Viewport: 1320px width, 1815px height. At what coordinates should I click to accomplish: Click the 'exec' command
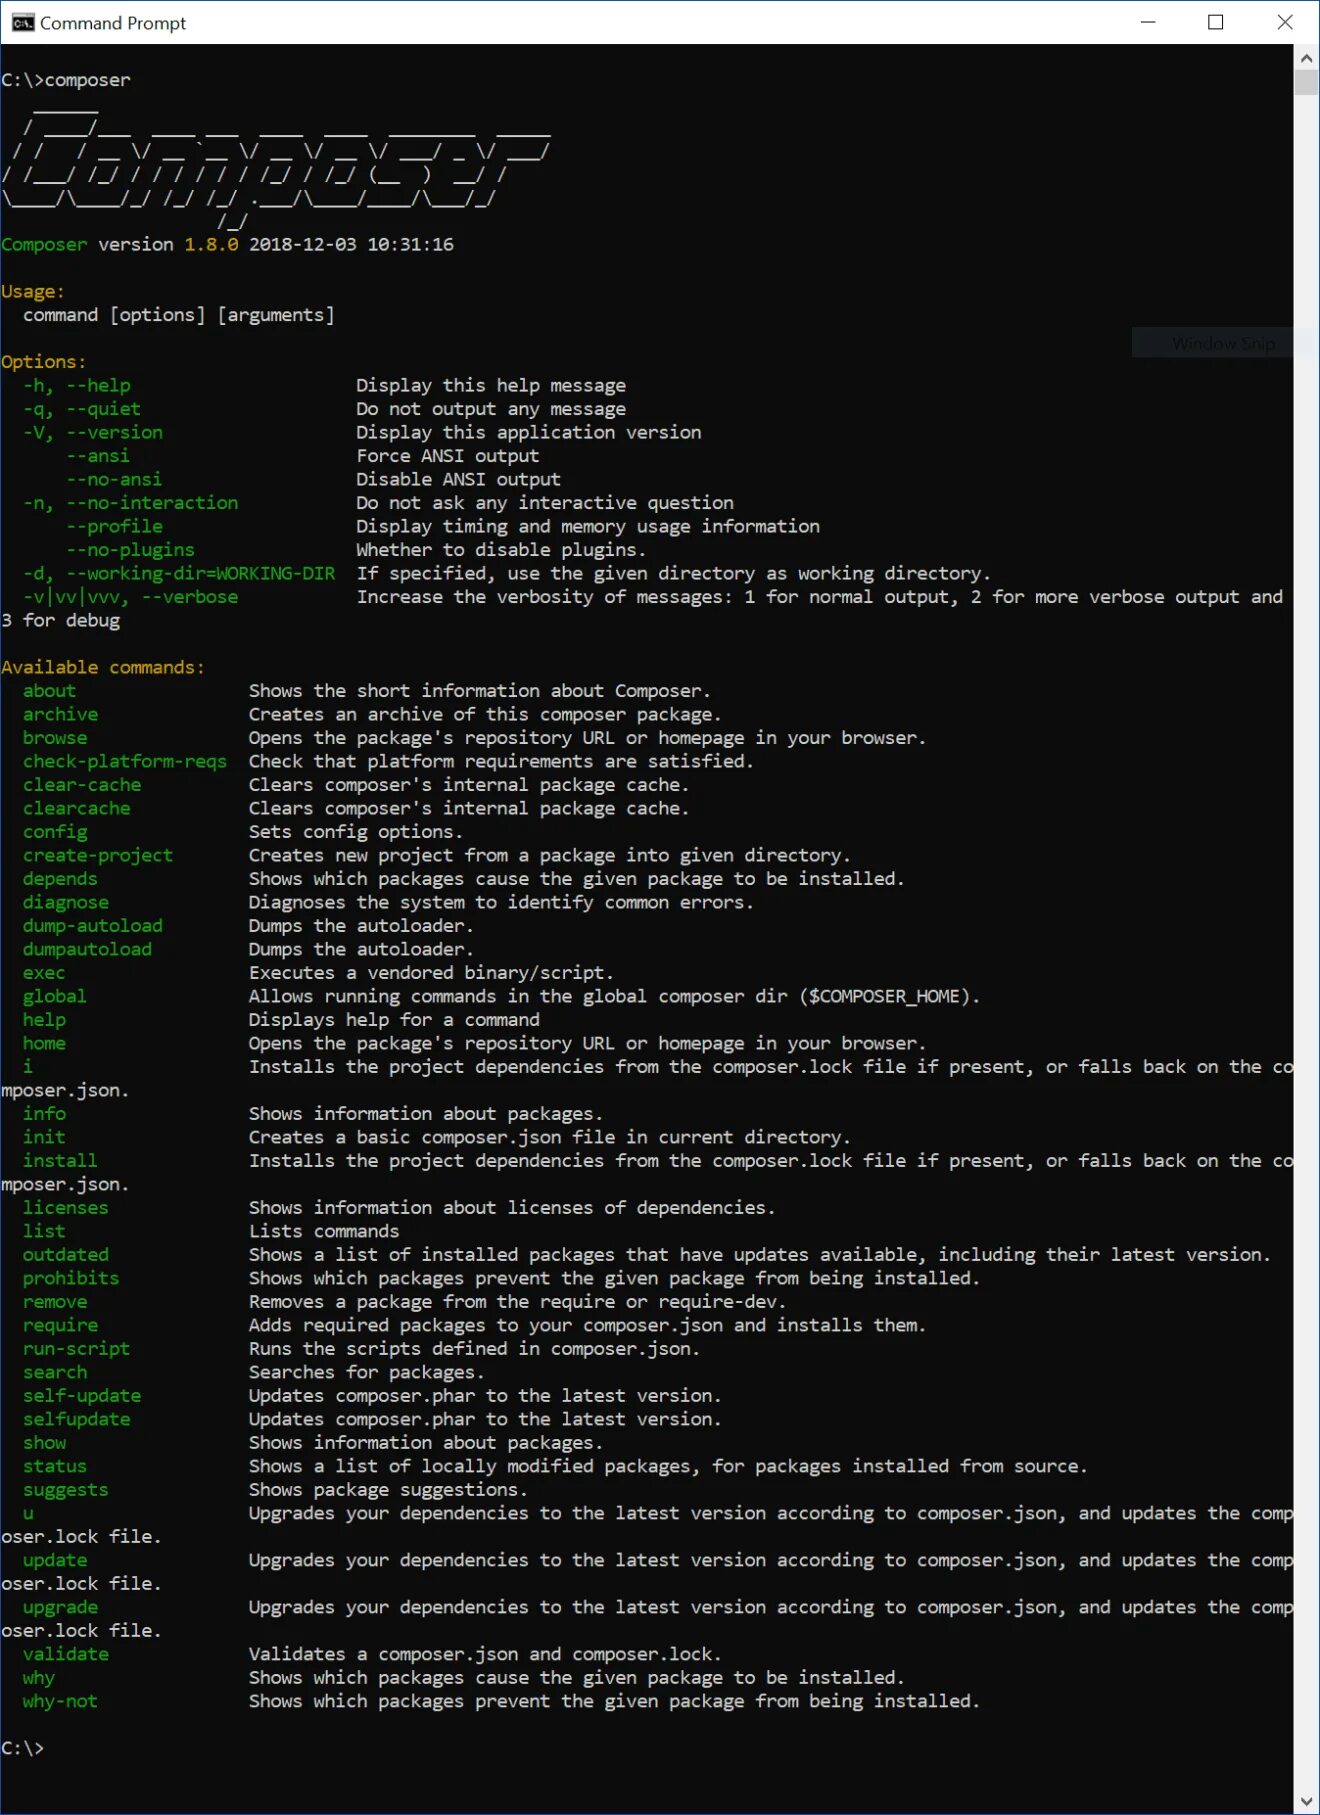(44, 973)
